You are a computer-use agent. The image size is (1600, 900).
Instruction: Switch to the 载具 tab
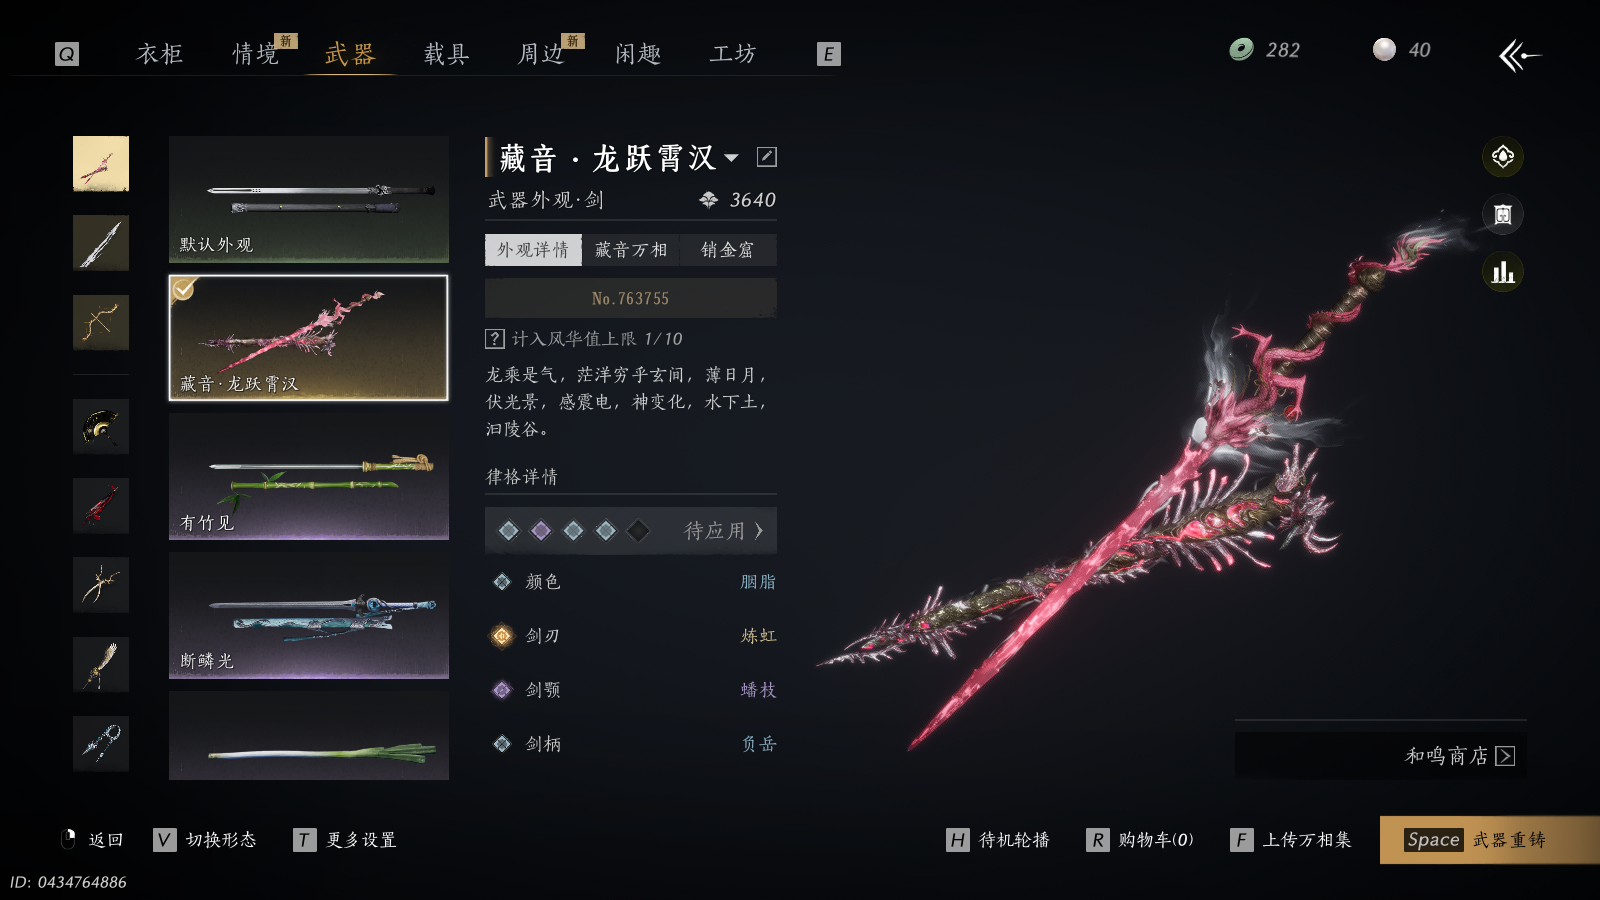pyautogui.click(x=446, y=54)
